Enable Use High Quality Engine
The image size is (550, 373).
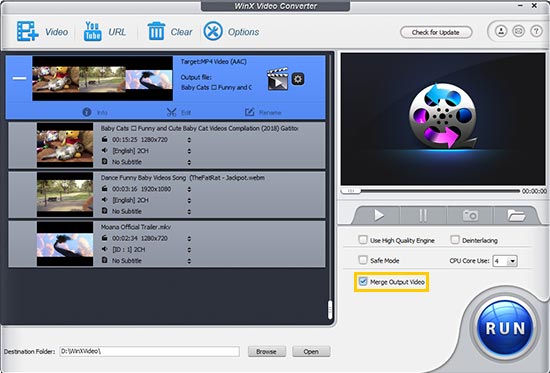pyautogui.click(x=363, y=240)
